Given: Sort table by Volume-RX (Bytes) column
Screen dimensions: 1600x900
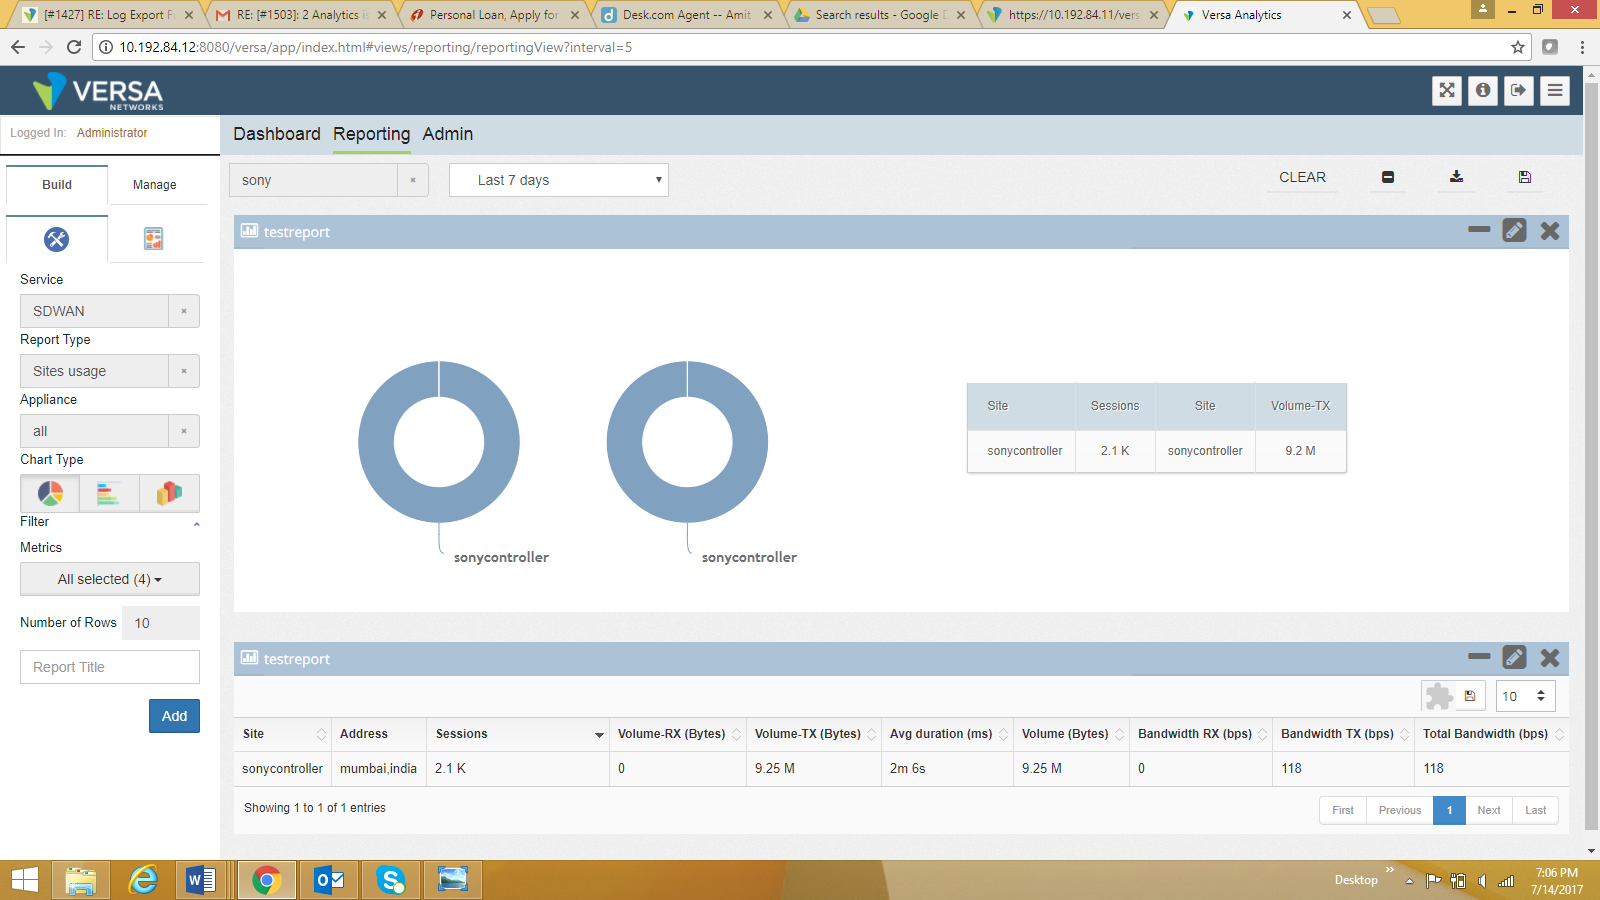Looking at the screenshot, I should tap(678, 734).
